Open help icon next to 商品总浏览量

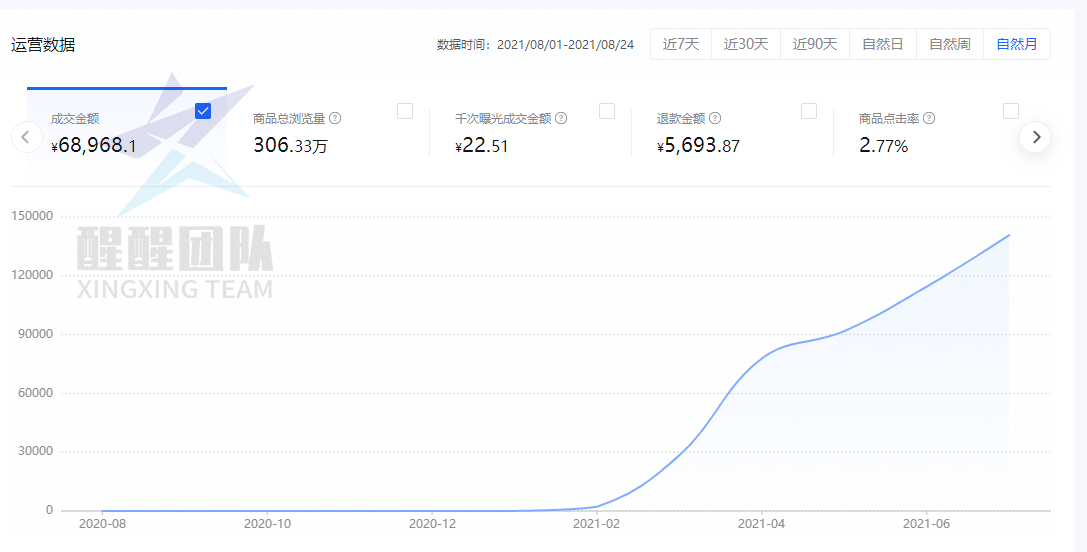coord(335,118)
